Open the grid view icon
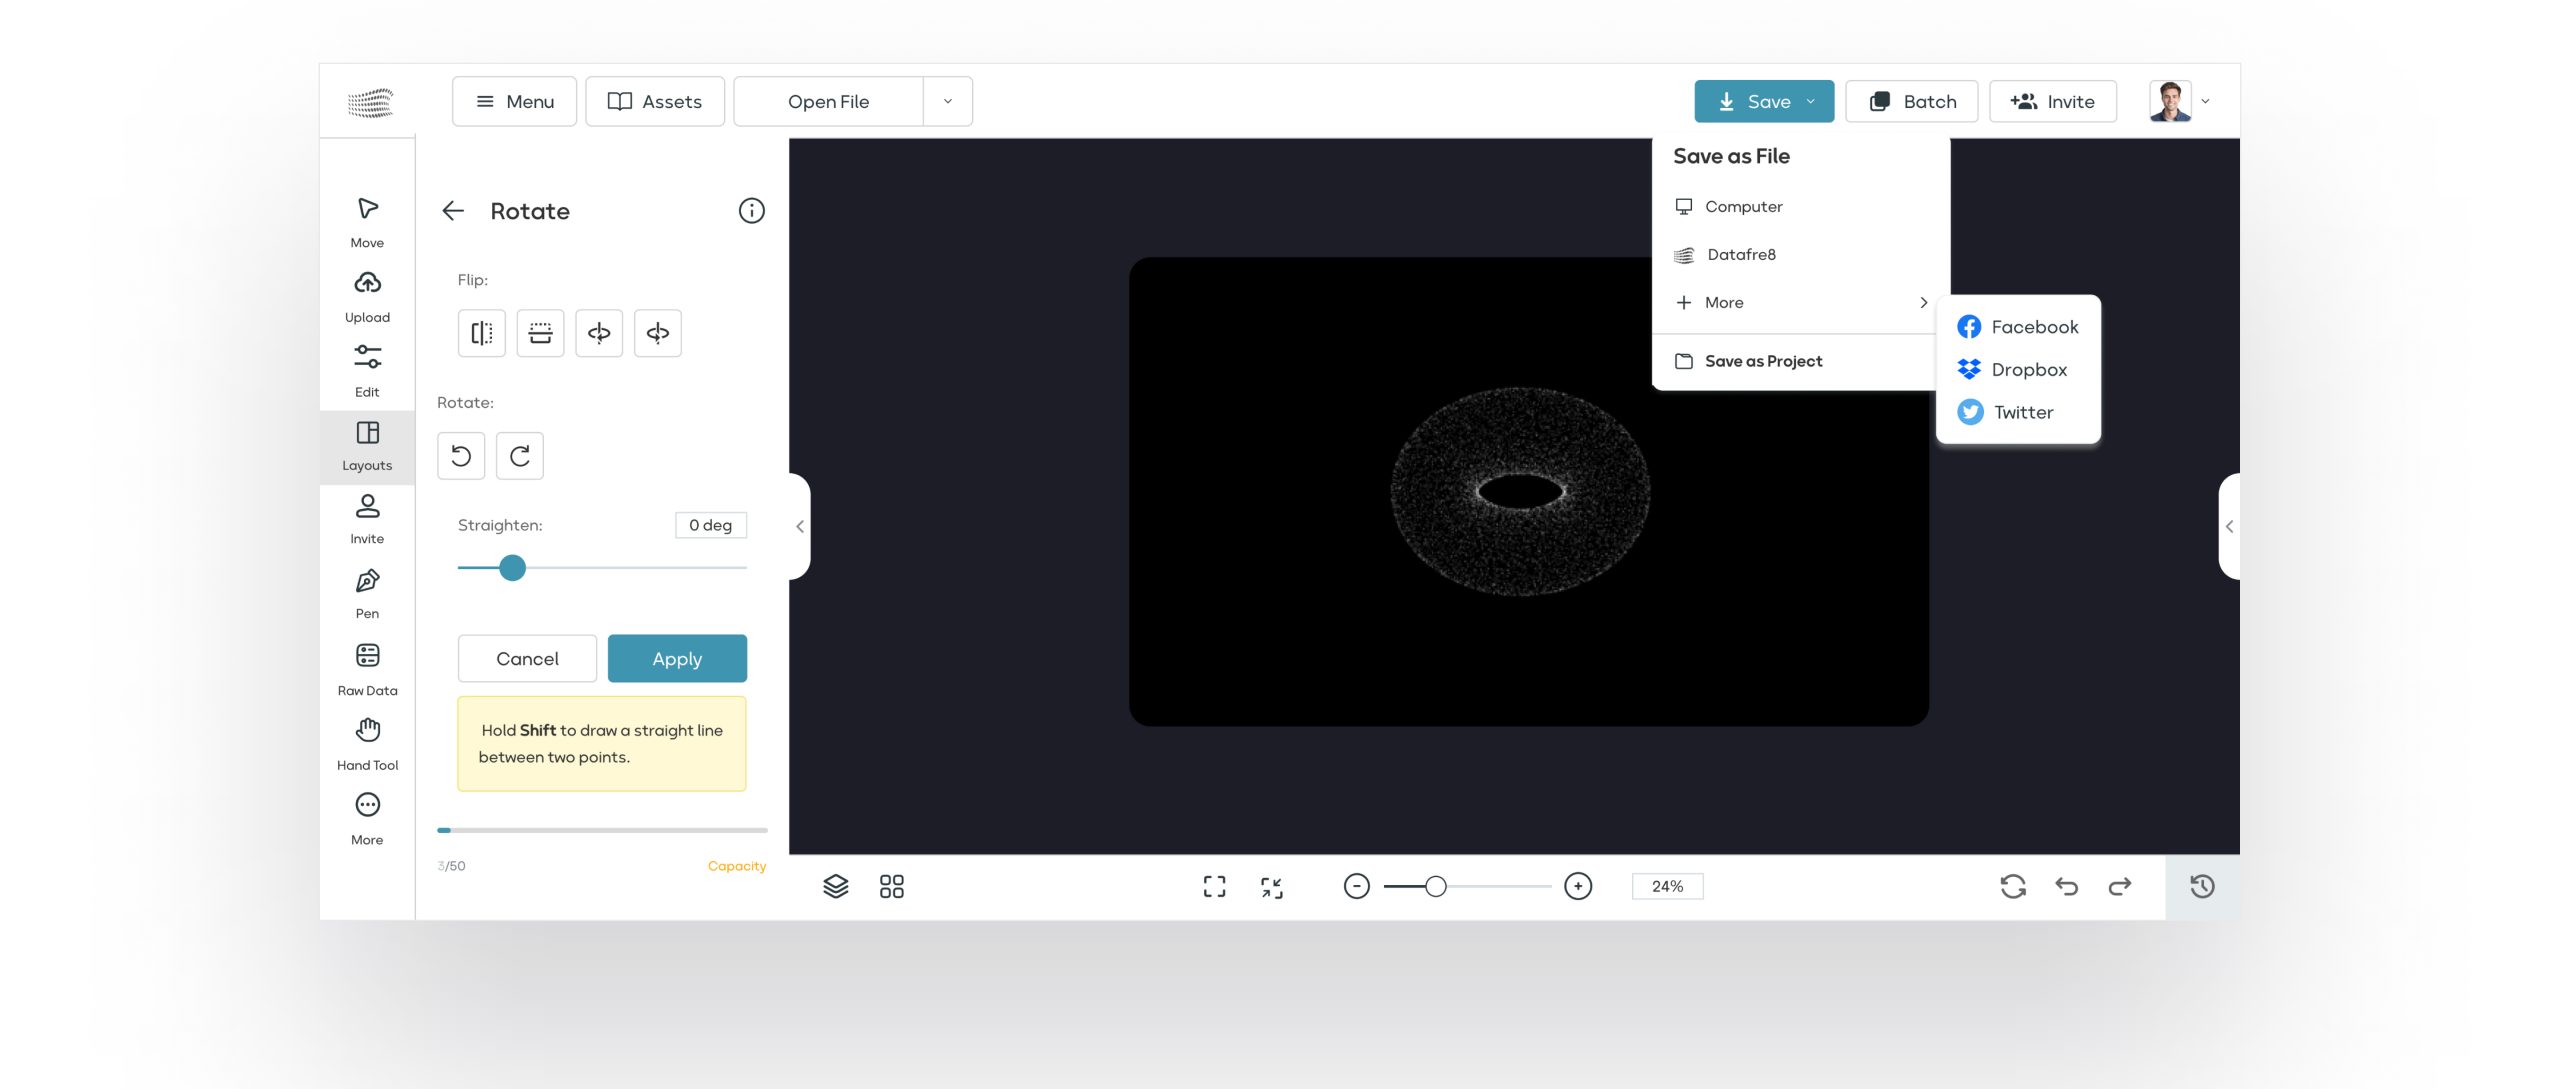The image size is (2560, 1089). [891, 886]
